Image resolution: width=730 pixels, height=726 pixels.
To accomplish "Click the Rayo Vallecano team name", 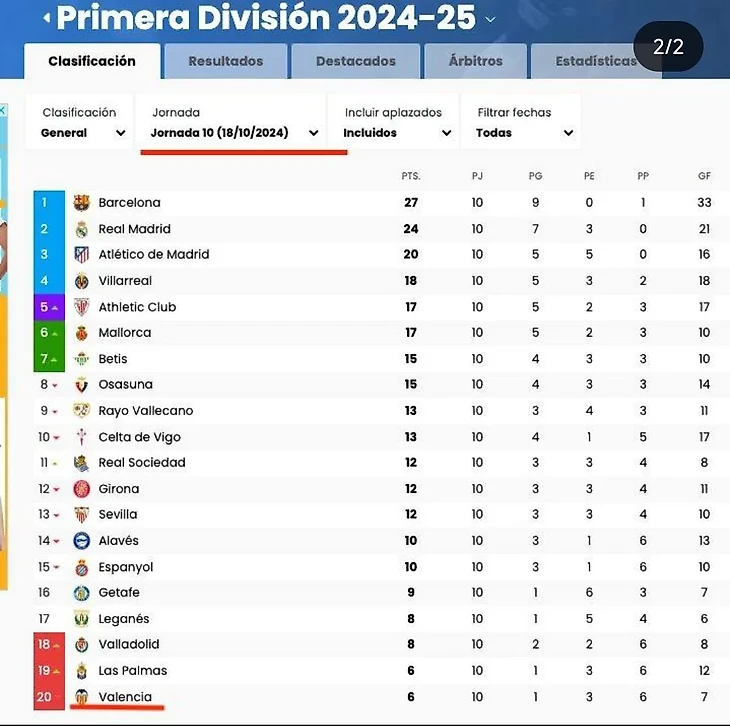I will [x=146, y=411].
